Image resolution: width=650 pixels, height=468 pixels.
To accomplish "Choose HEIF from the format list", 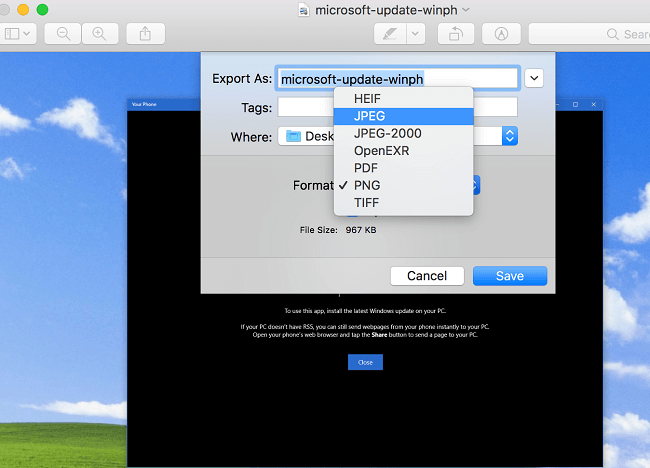I will click(x=403, y=99).
